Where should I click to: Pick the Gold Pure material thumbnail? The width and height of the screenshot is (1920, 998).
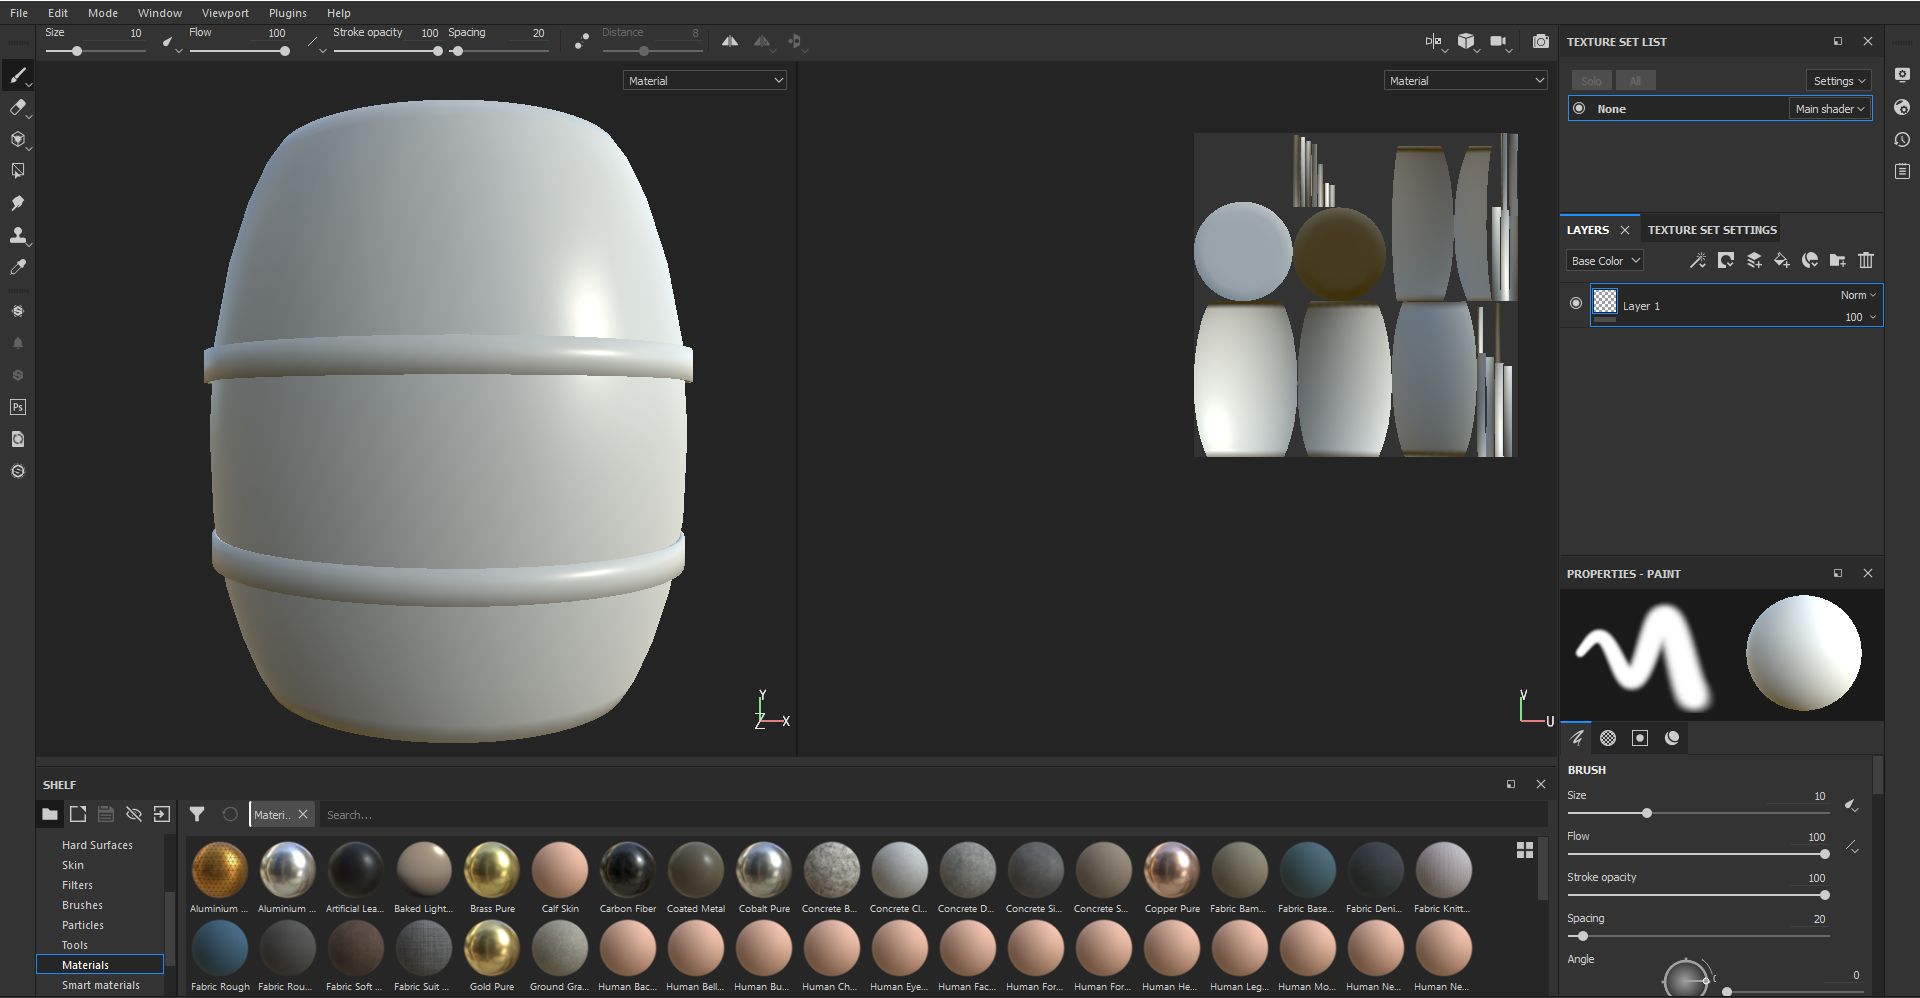pyautogui.click(x=492, y=947)
